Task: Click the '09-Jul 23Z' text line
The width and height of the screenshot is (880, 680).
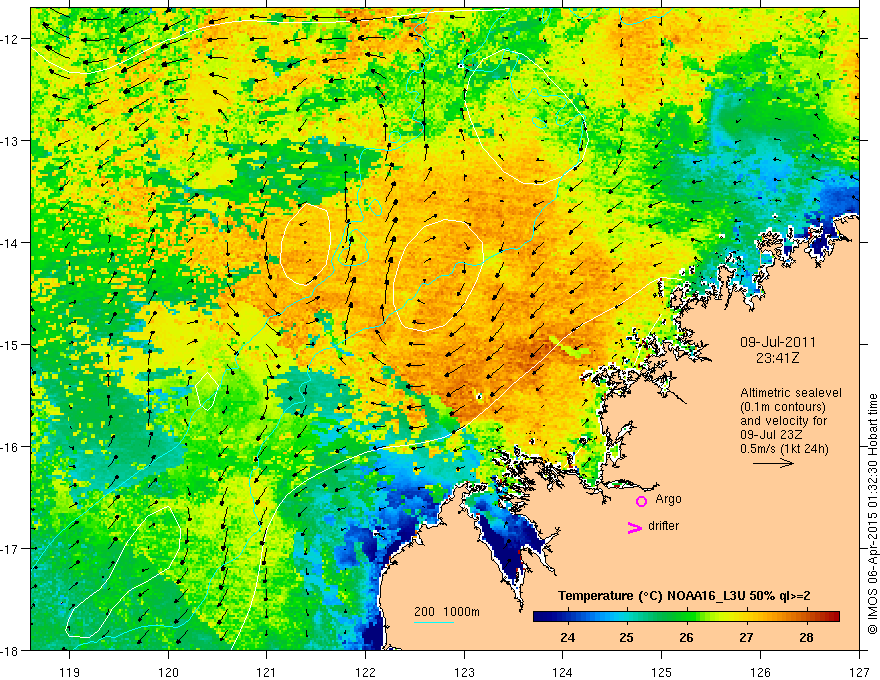Action: point(771,435)
